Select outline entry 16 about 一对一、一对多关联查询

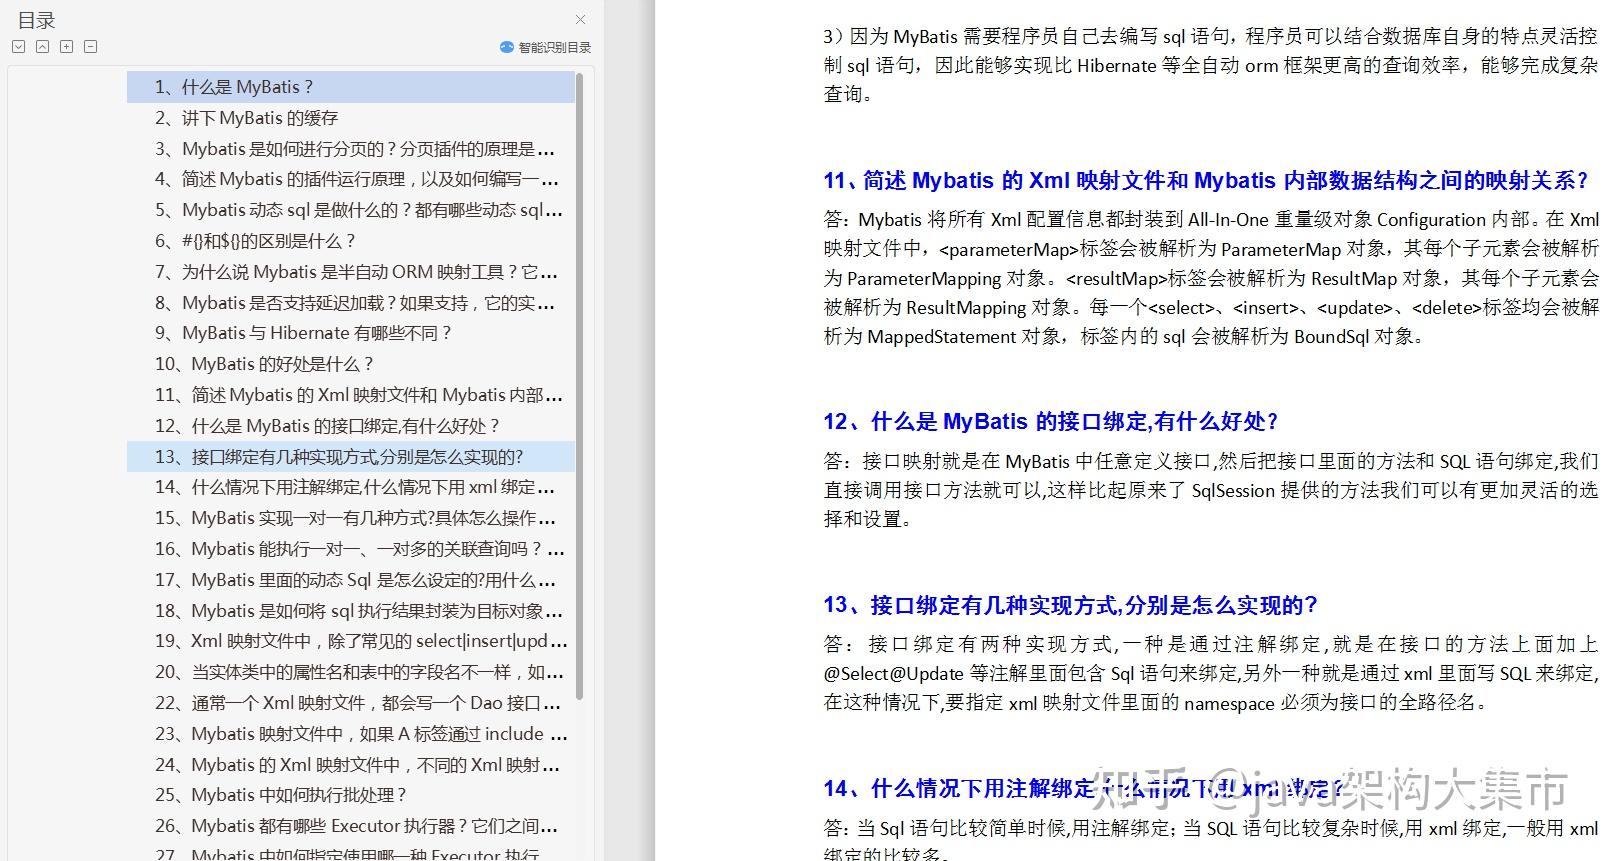[351, 549]
